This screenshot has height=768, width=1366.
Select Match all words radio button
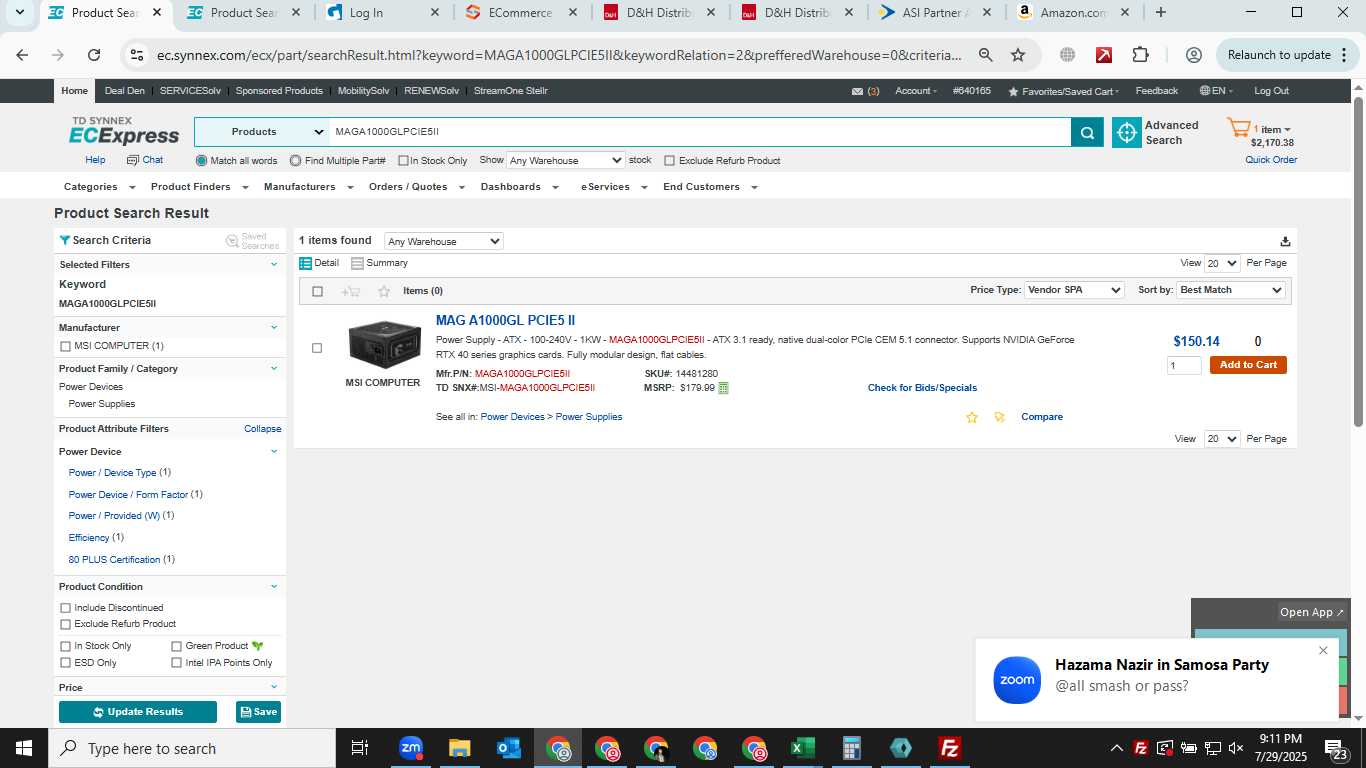[201, 160]
